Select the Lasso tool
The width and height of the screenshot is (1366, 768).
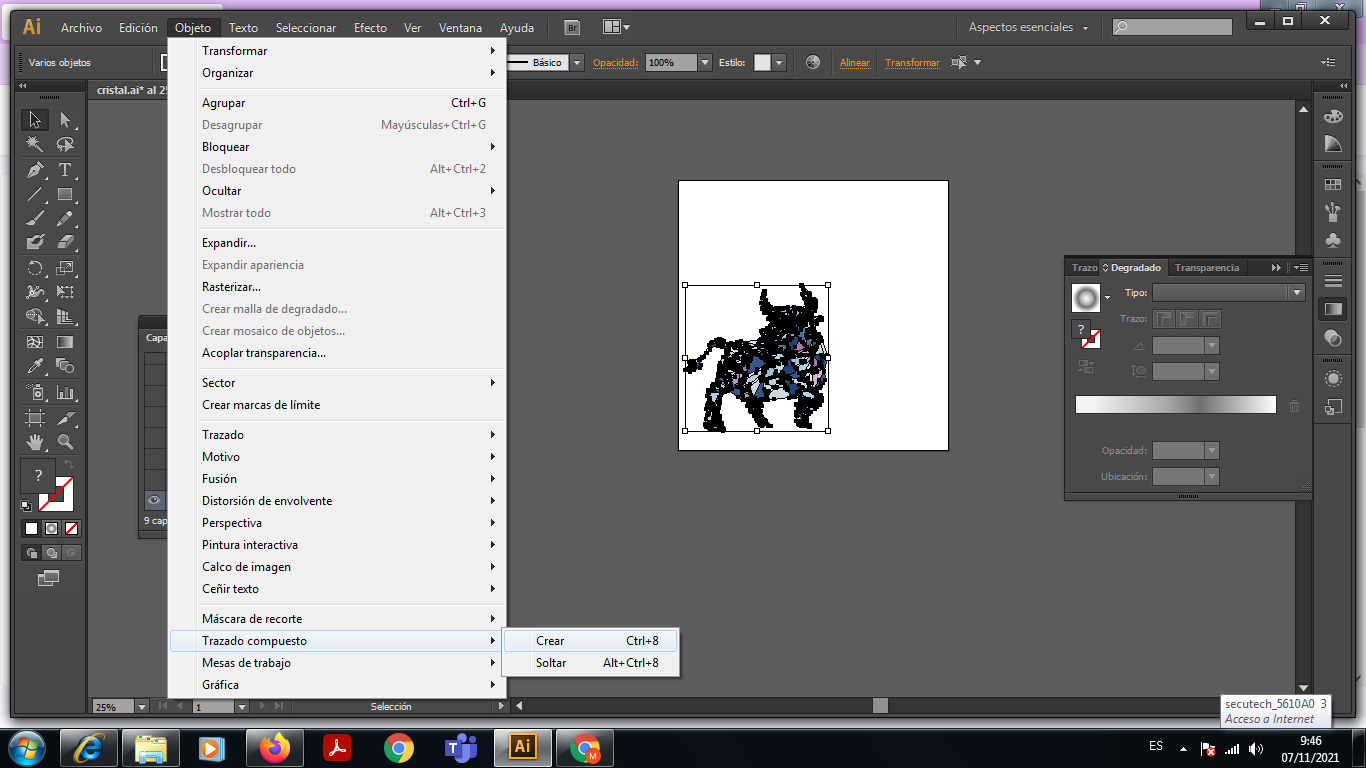(65, 144)
